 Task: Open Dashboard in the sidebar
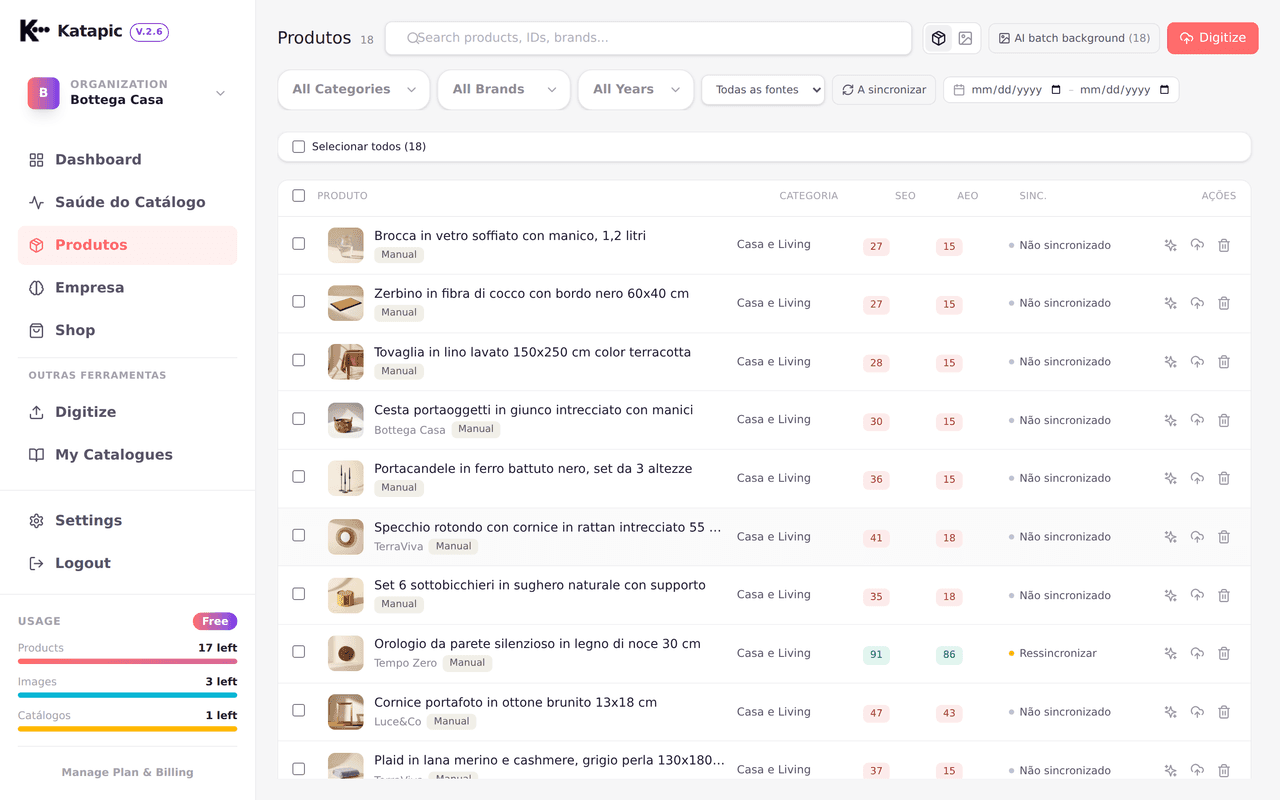coord(128,160)
